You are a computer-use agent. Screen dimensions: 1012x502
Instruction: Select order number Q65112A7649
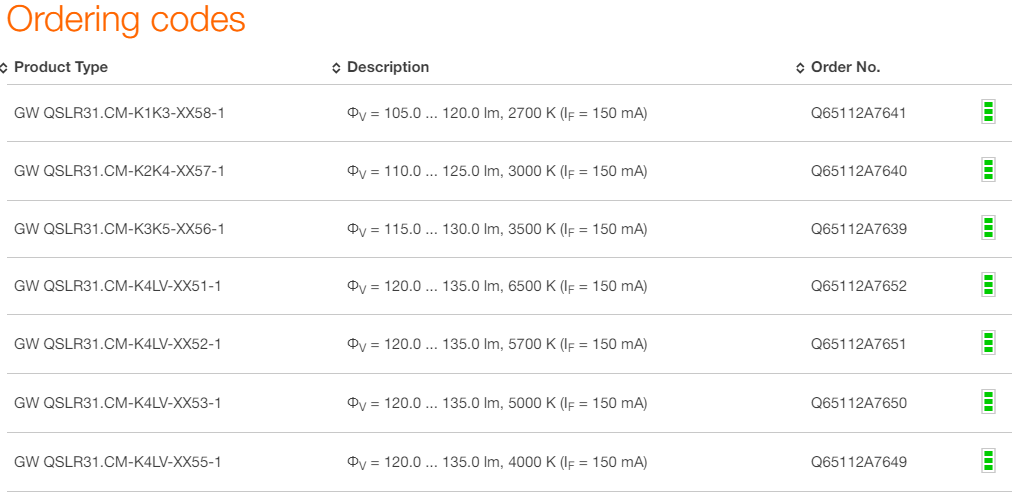click(x=858, y=462)
